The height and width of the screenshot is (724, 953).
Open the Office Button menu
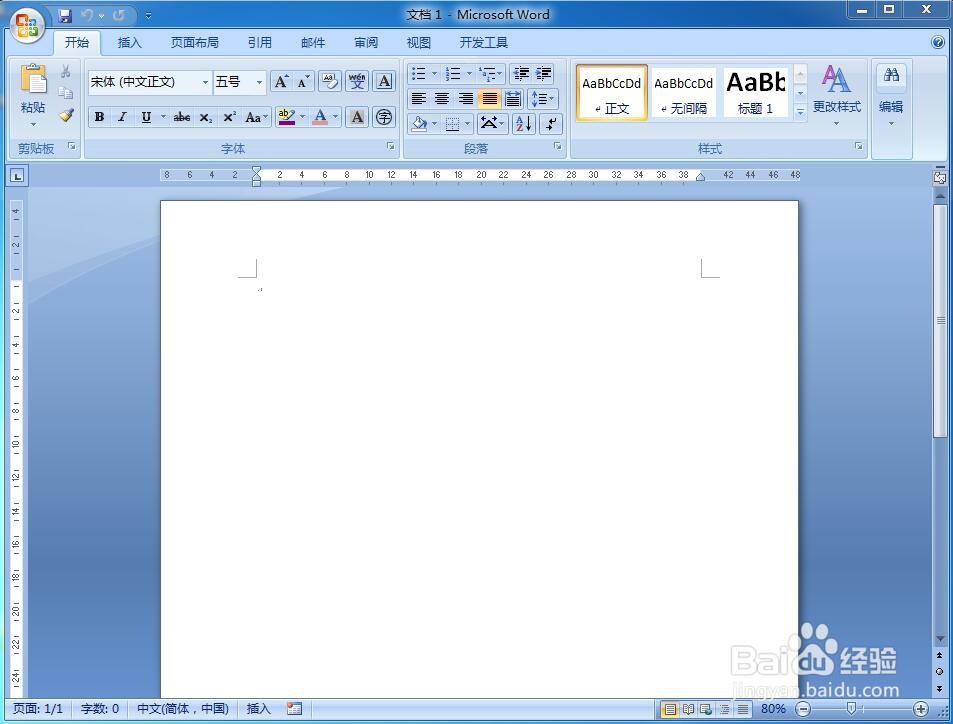click(x=27, y=27)
